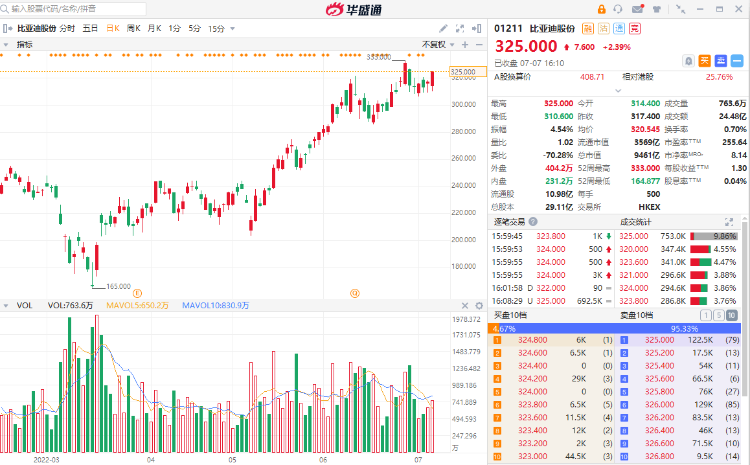
Task: Show 1-level order book depth
Action: pyautogui.click(x=705, y=315)
